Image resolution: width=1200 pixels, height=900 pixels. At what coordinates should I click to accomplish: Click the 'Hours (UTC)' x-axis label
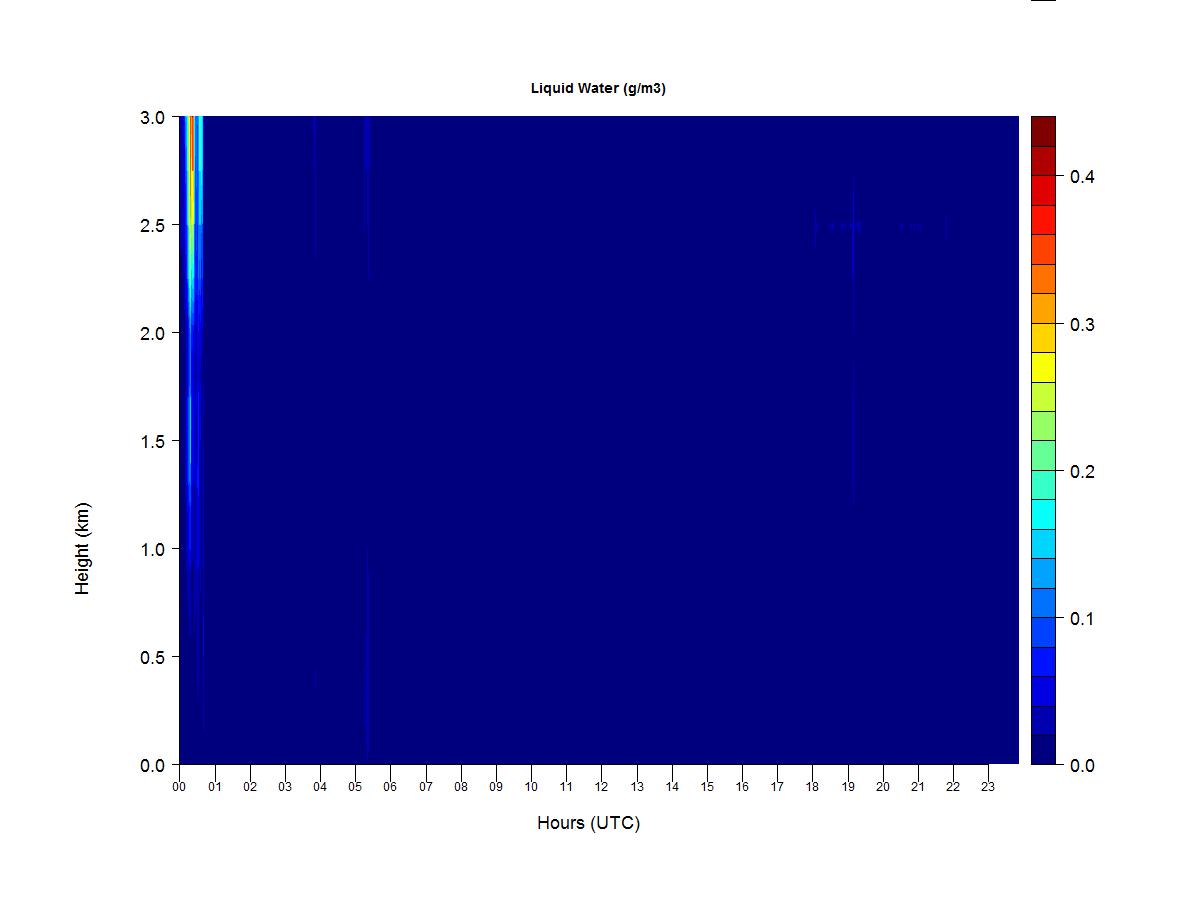coord(588,823)
